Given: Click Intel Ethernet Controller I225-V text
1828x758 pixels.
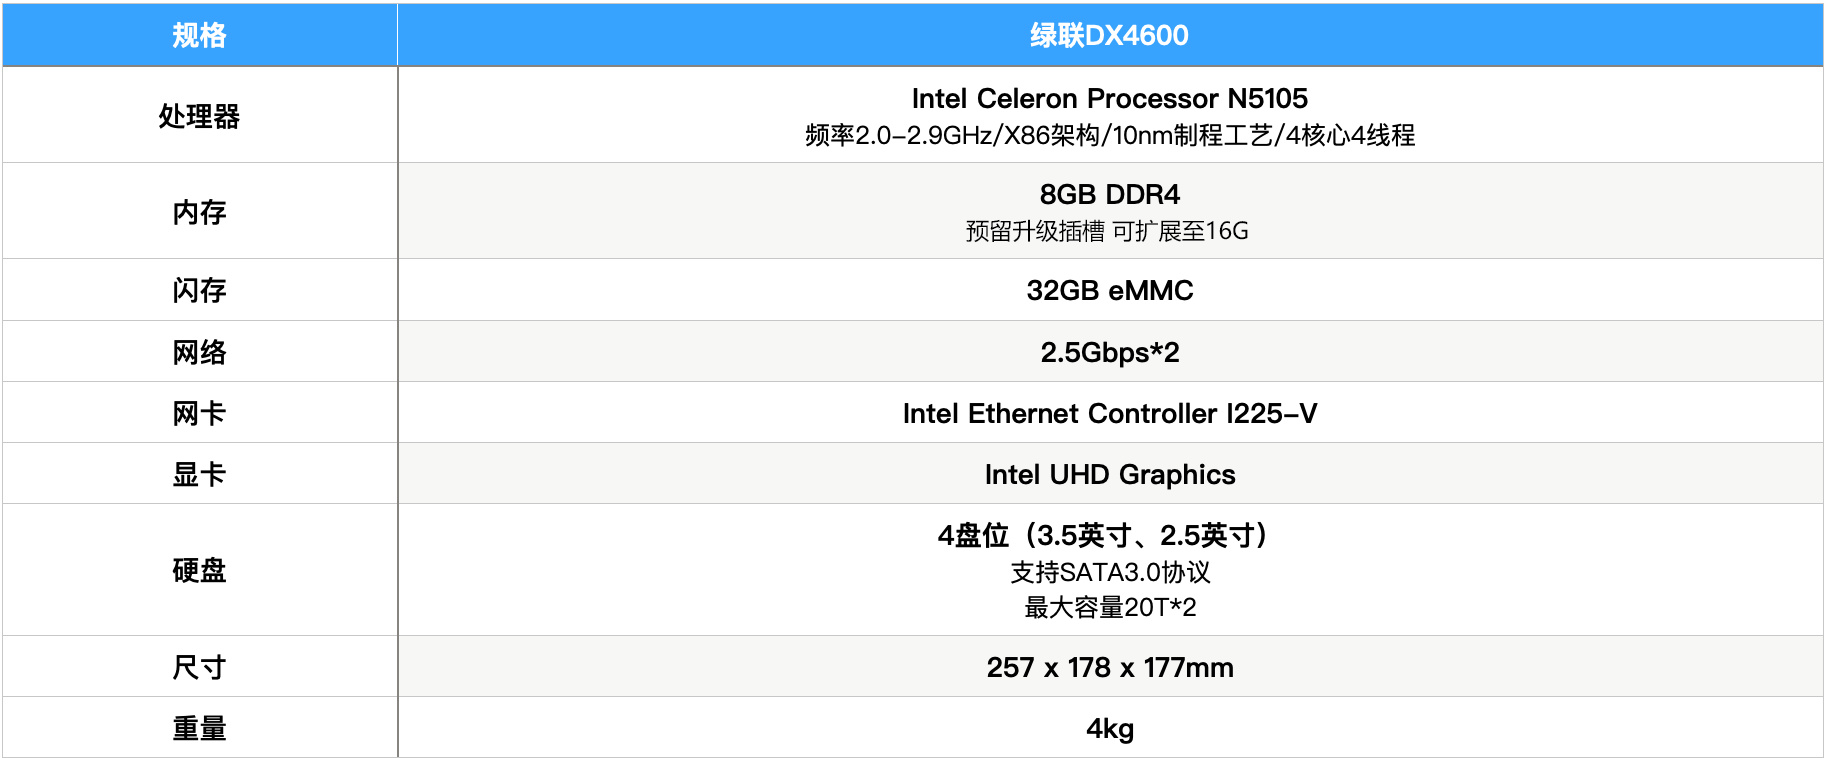Looking at the screenshot, I should pos(1109,413).
